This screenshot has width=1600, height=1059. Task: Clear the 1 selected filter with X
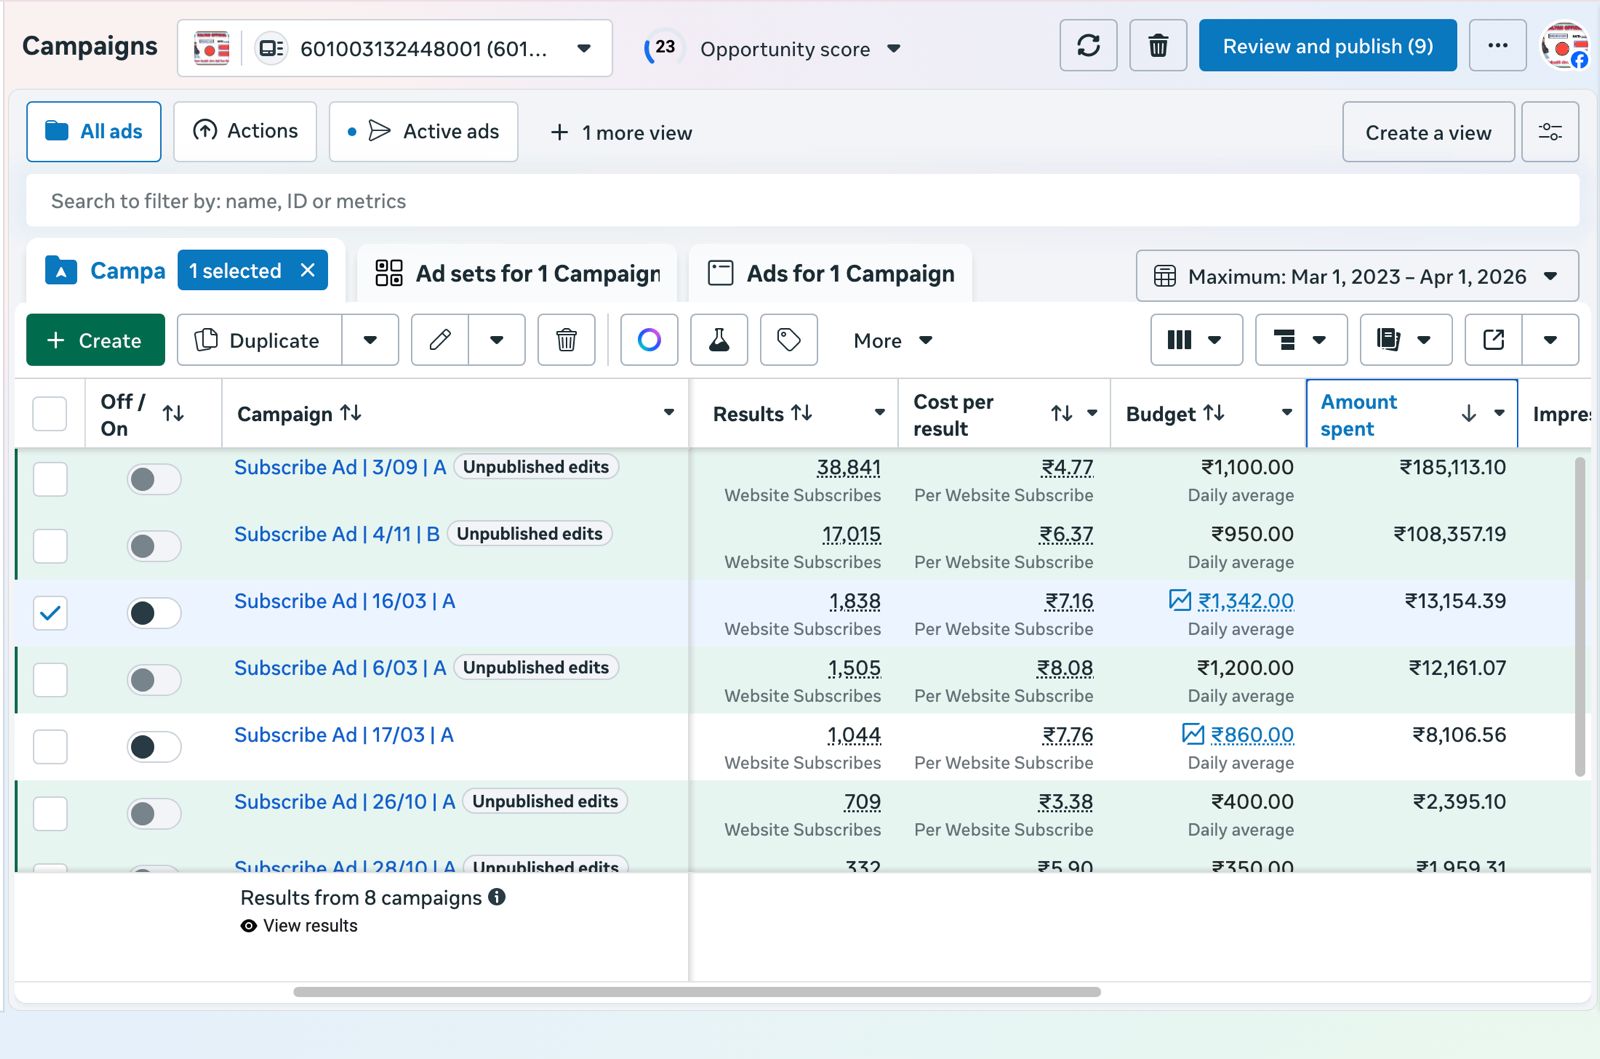point(308,270)
